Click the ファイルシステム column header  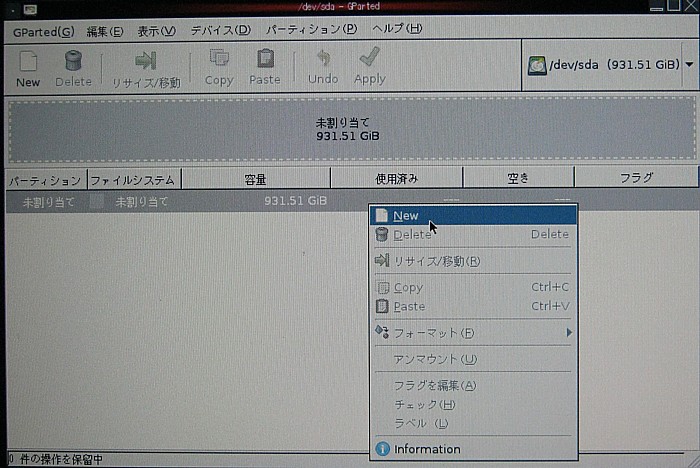[133, 180]
